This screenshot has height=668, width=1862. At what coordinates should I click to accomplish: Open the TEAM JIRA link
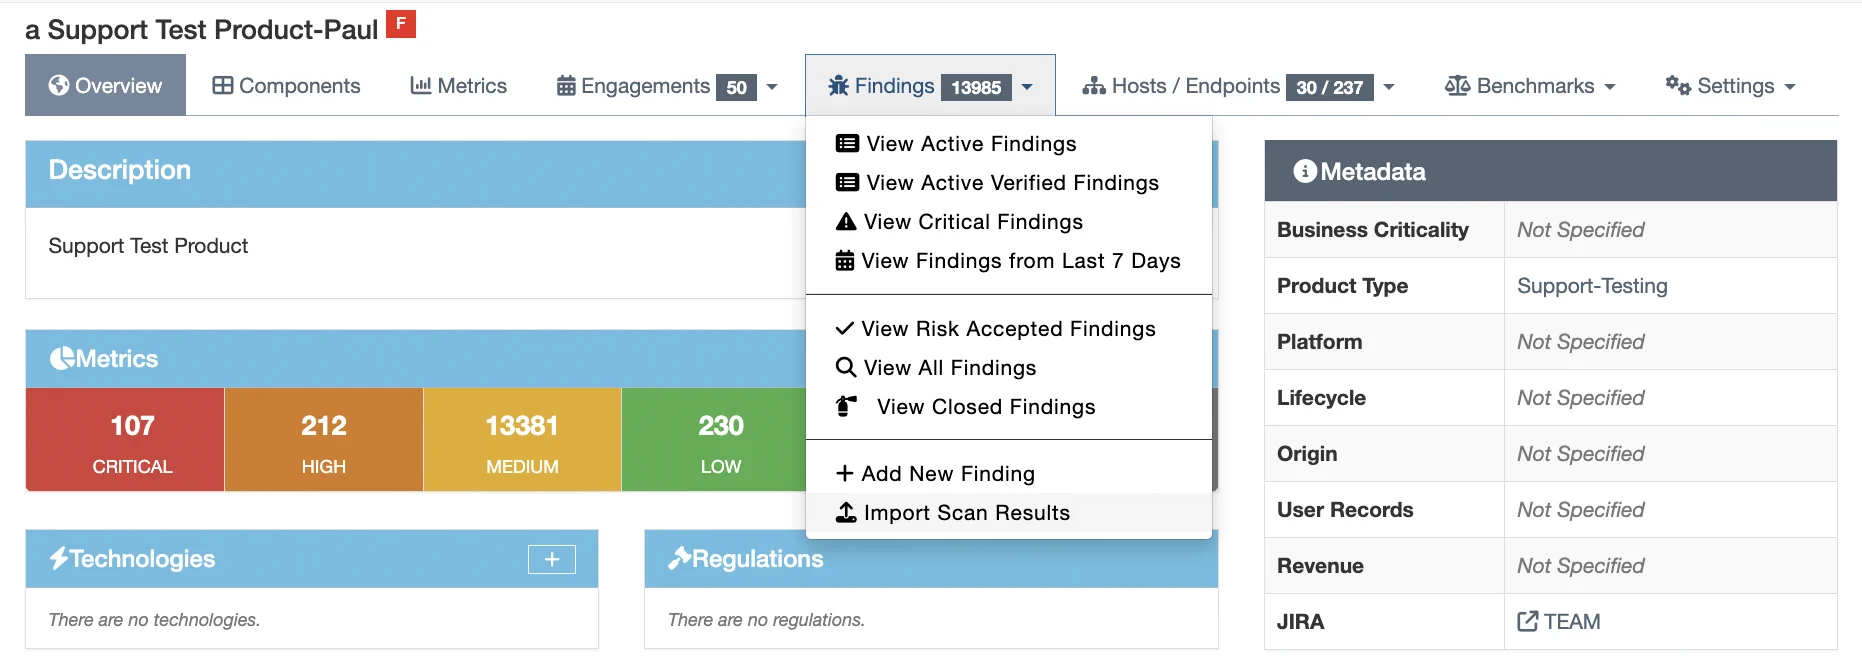(x=1571, y=622)
